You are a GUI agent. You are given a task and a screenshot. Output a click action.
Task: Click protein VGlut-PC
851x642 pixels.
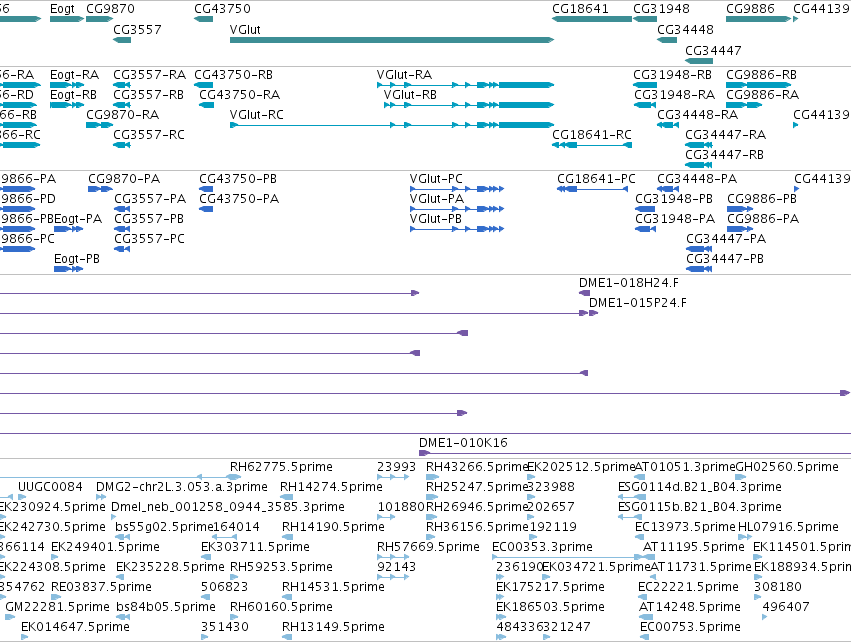457,189
